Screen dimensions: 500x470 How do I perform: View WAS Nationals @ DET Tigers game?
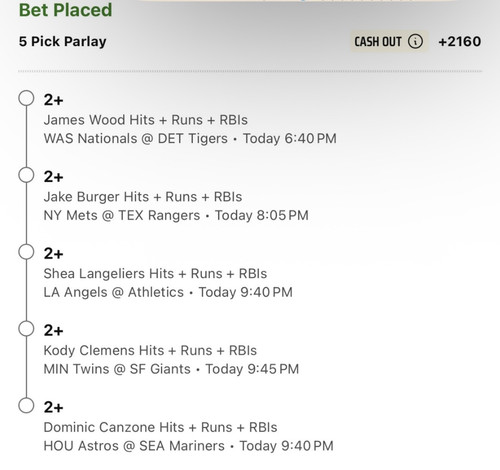click(136, 139)
